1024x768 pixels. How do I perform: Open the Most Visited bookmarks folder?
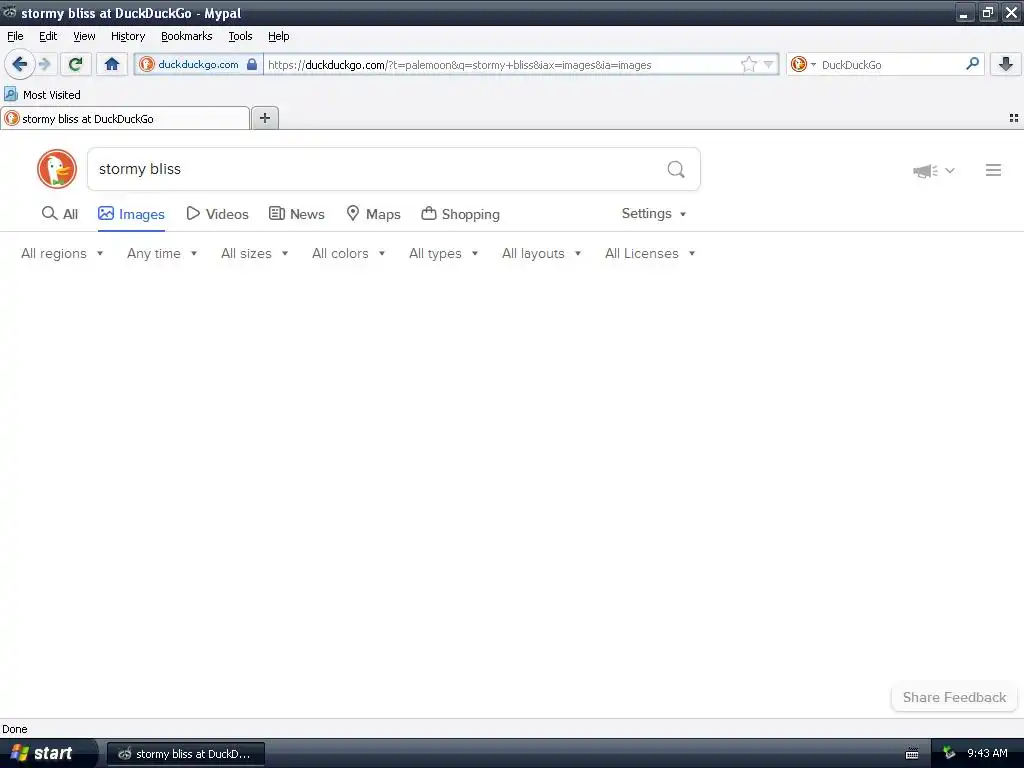pyautogui.click(x=42, y=95)
